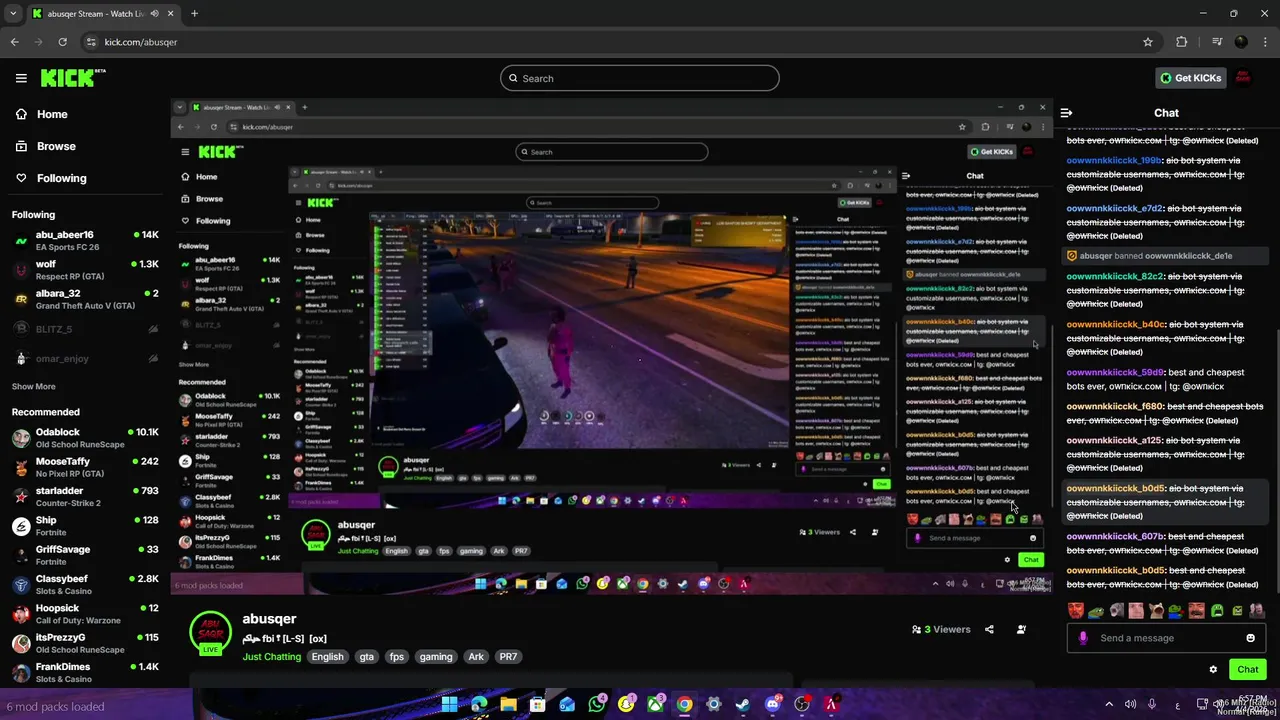
Task: Open itsPrezzyG recommended channel
Action: click(85, 643)
